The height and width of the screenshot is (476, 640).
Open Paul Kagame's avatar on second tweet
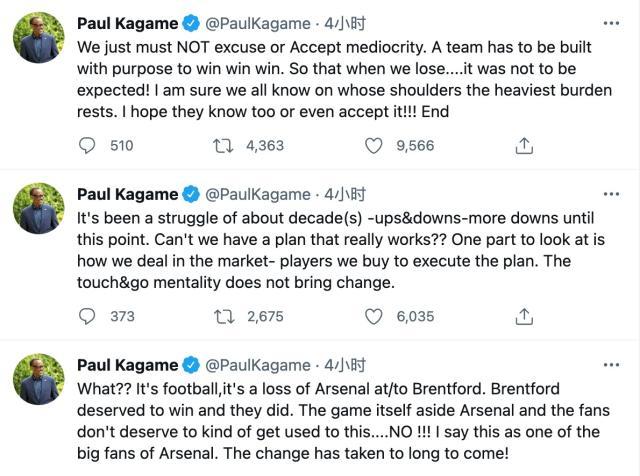39,210
